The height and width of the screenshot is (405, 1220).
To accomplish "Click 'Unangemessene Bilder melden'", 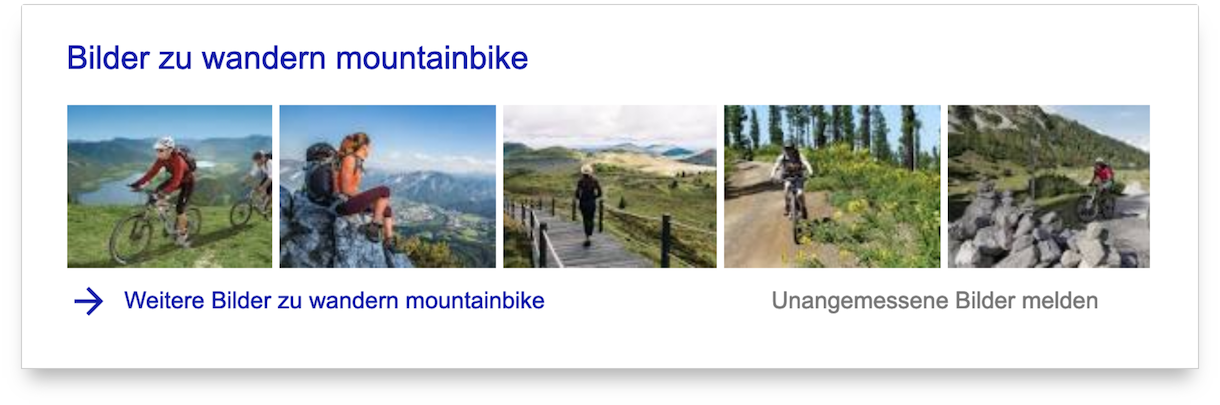I will coord(934,301).
